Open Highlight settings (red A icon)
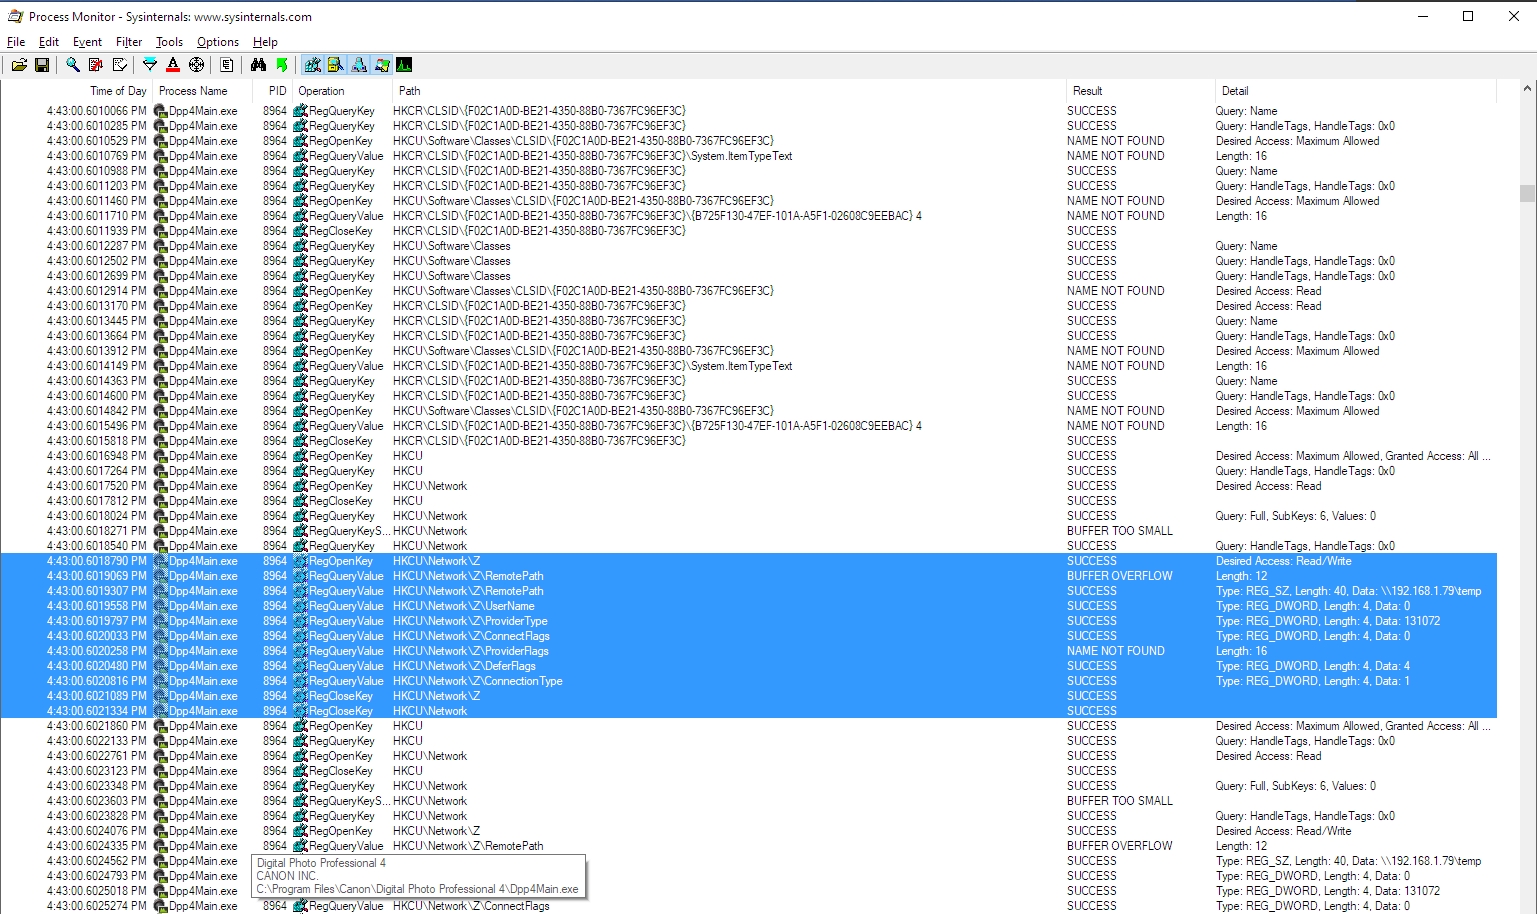 coord(173,65)
